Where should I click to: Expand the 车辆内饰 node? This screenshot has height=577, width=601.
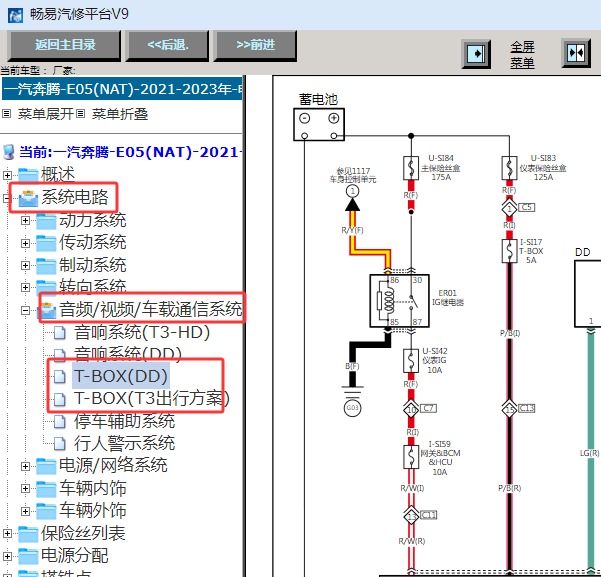point(25,488)
